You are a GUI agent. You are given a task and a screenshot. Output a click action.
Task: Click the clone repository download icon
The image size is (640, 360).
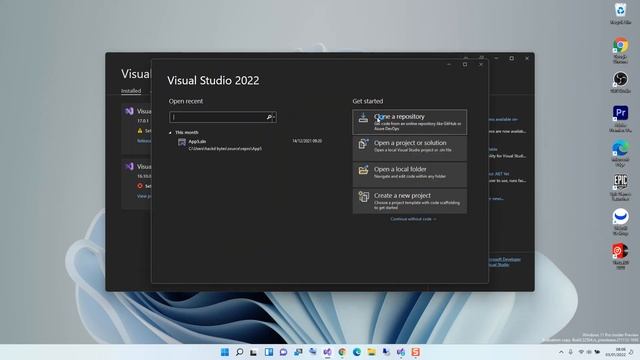(x=363, y=118)
